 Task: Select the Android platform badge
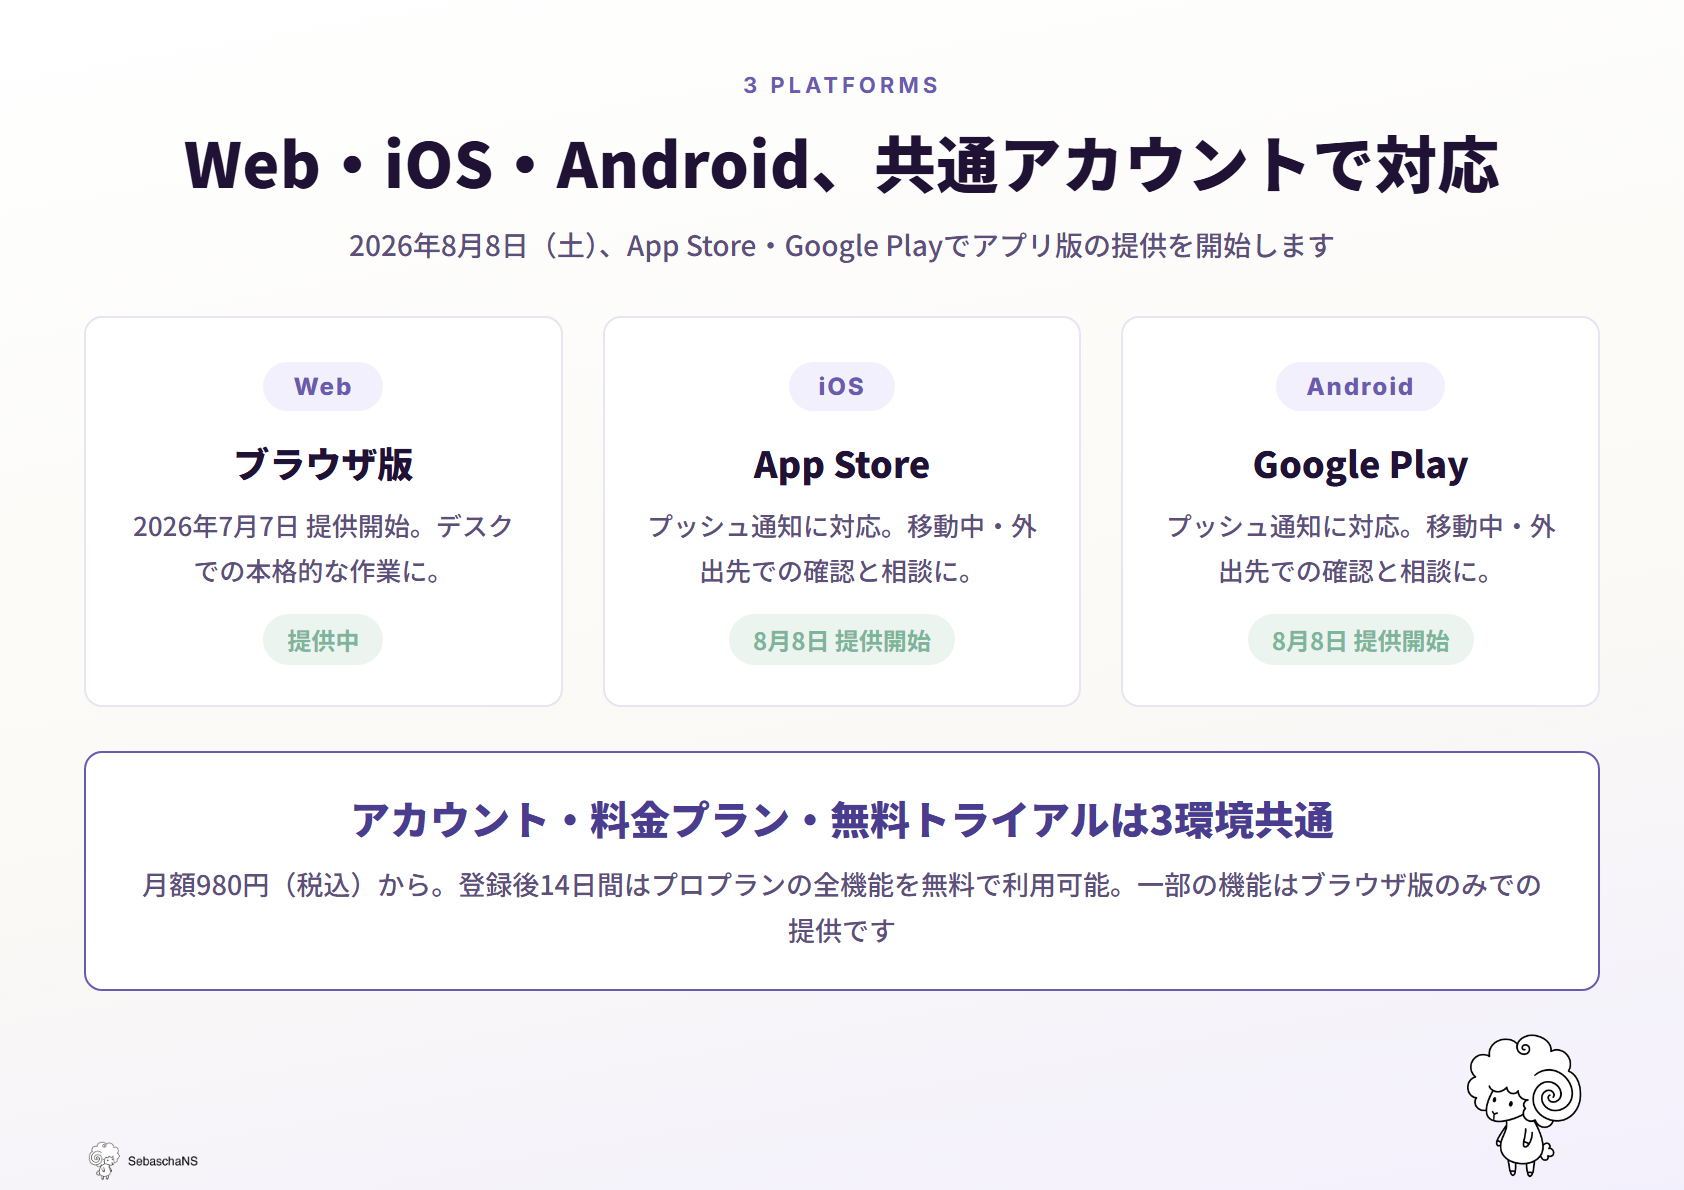1360,387
